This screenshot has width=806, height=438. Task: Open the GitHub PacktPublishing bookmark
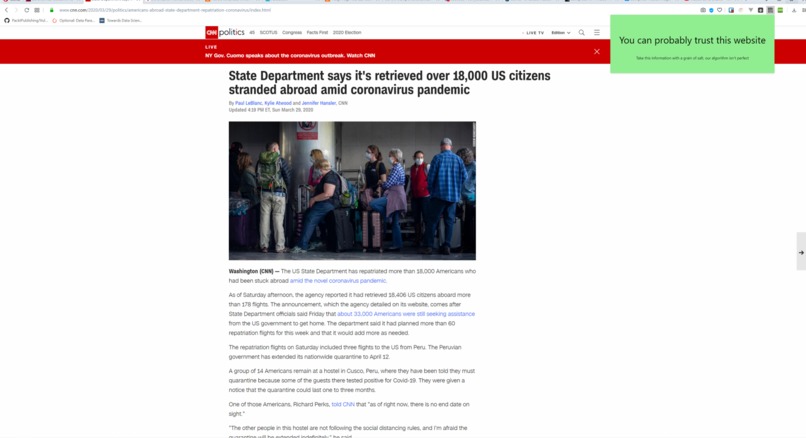[26, 21]
